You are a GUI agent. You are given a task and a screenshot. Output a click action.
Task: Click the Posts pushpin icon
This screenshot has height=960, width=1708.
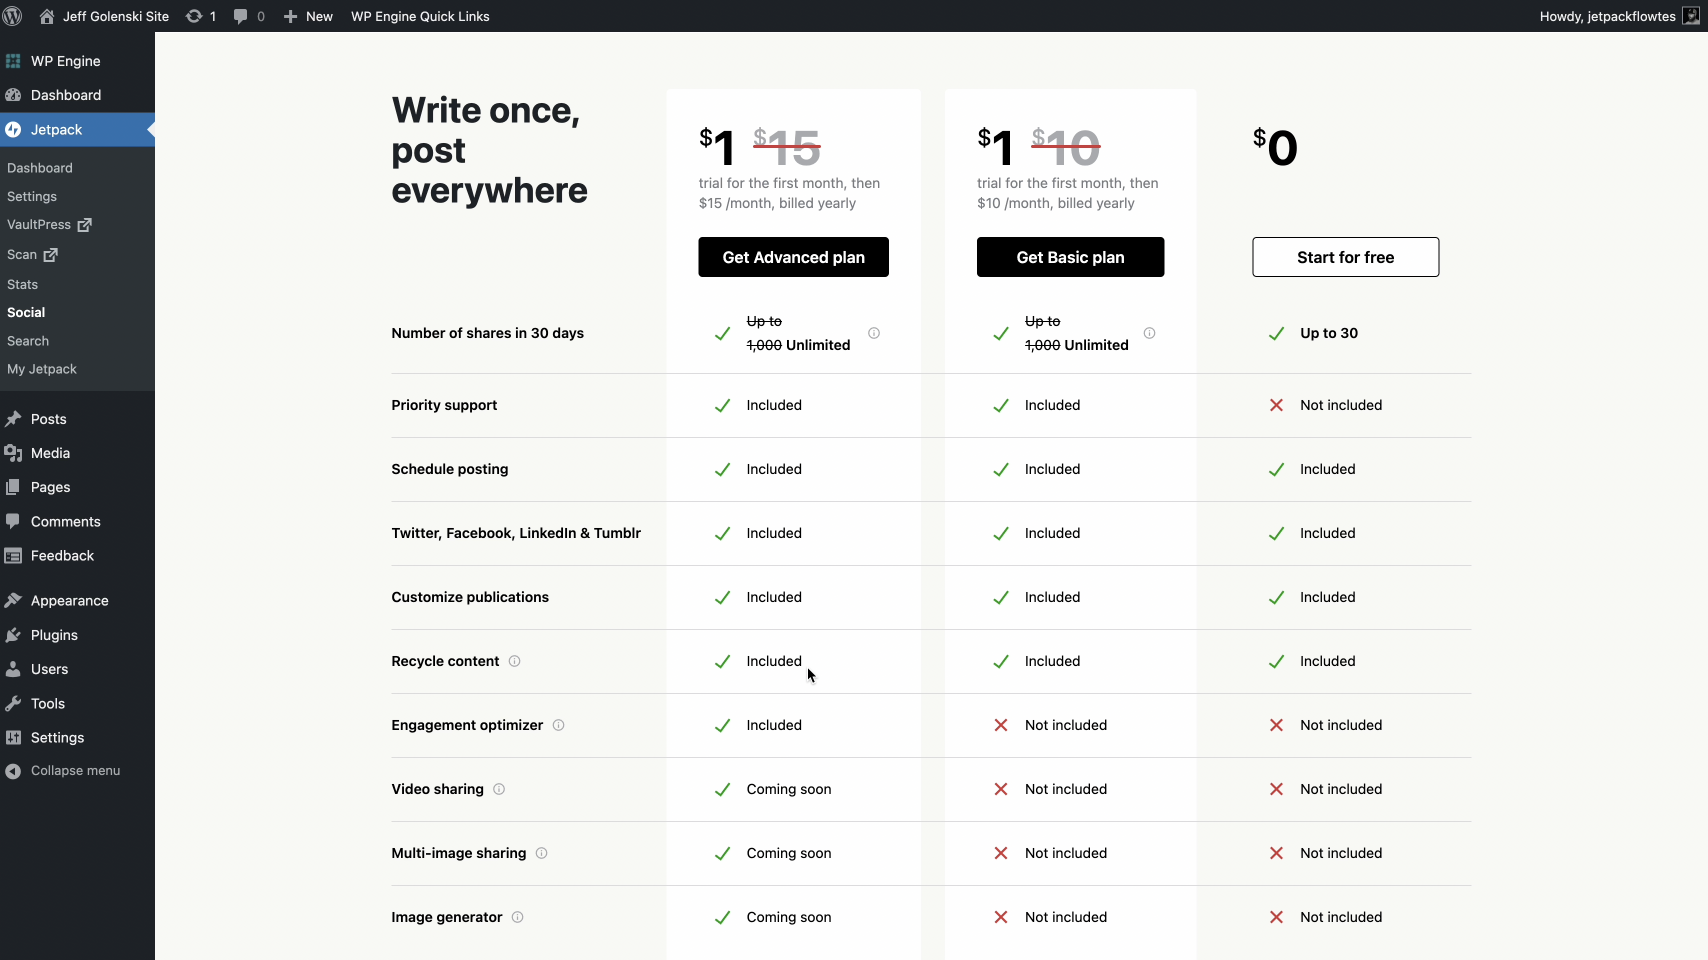point(13,419)
